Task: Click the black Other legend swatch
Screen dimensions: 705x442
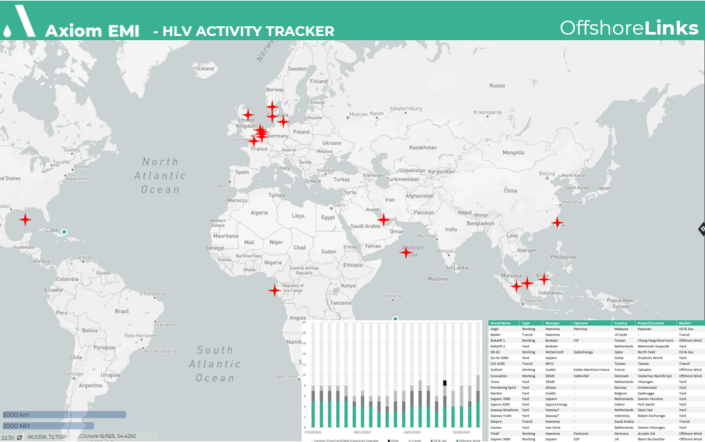Action: point(389,441)
